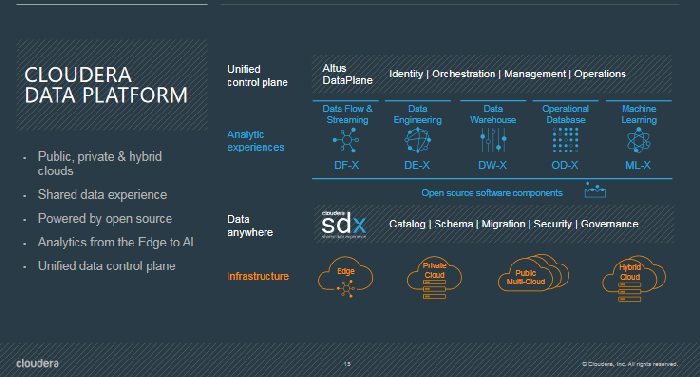Screen dimensions: 700x377
Task: Click the Machine Learning atom icon
Action: (x=638, y=140)
